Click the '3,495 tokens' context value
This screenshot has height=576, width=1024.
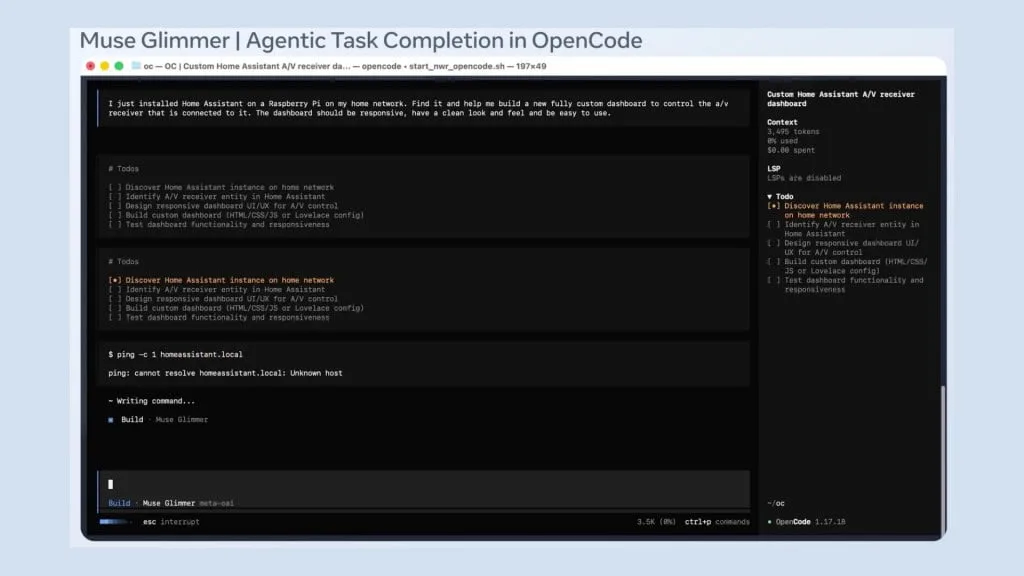pos(793,132)
